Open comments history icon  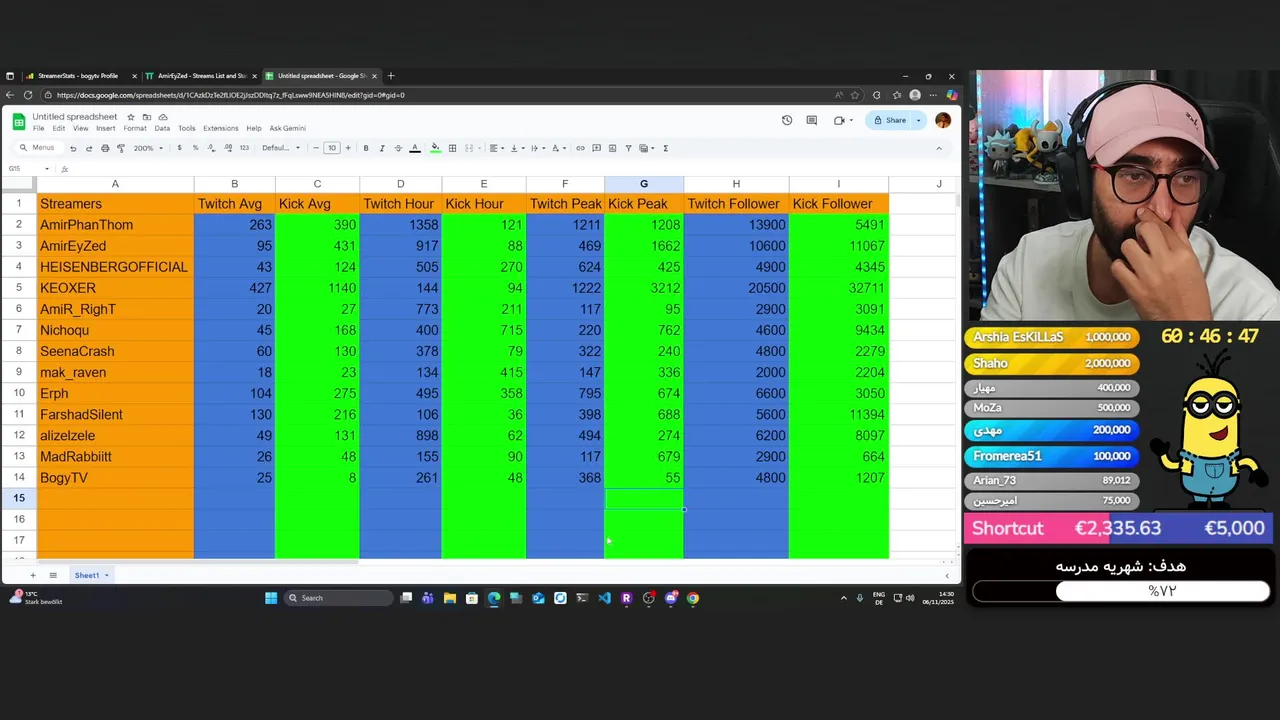[811, 120]
